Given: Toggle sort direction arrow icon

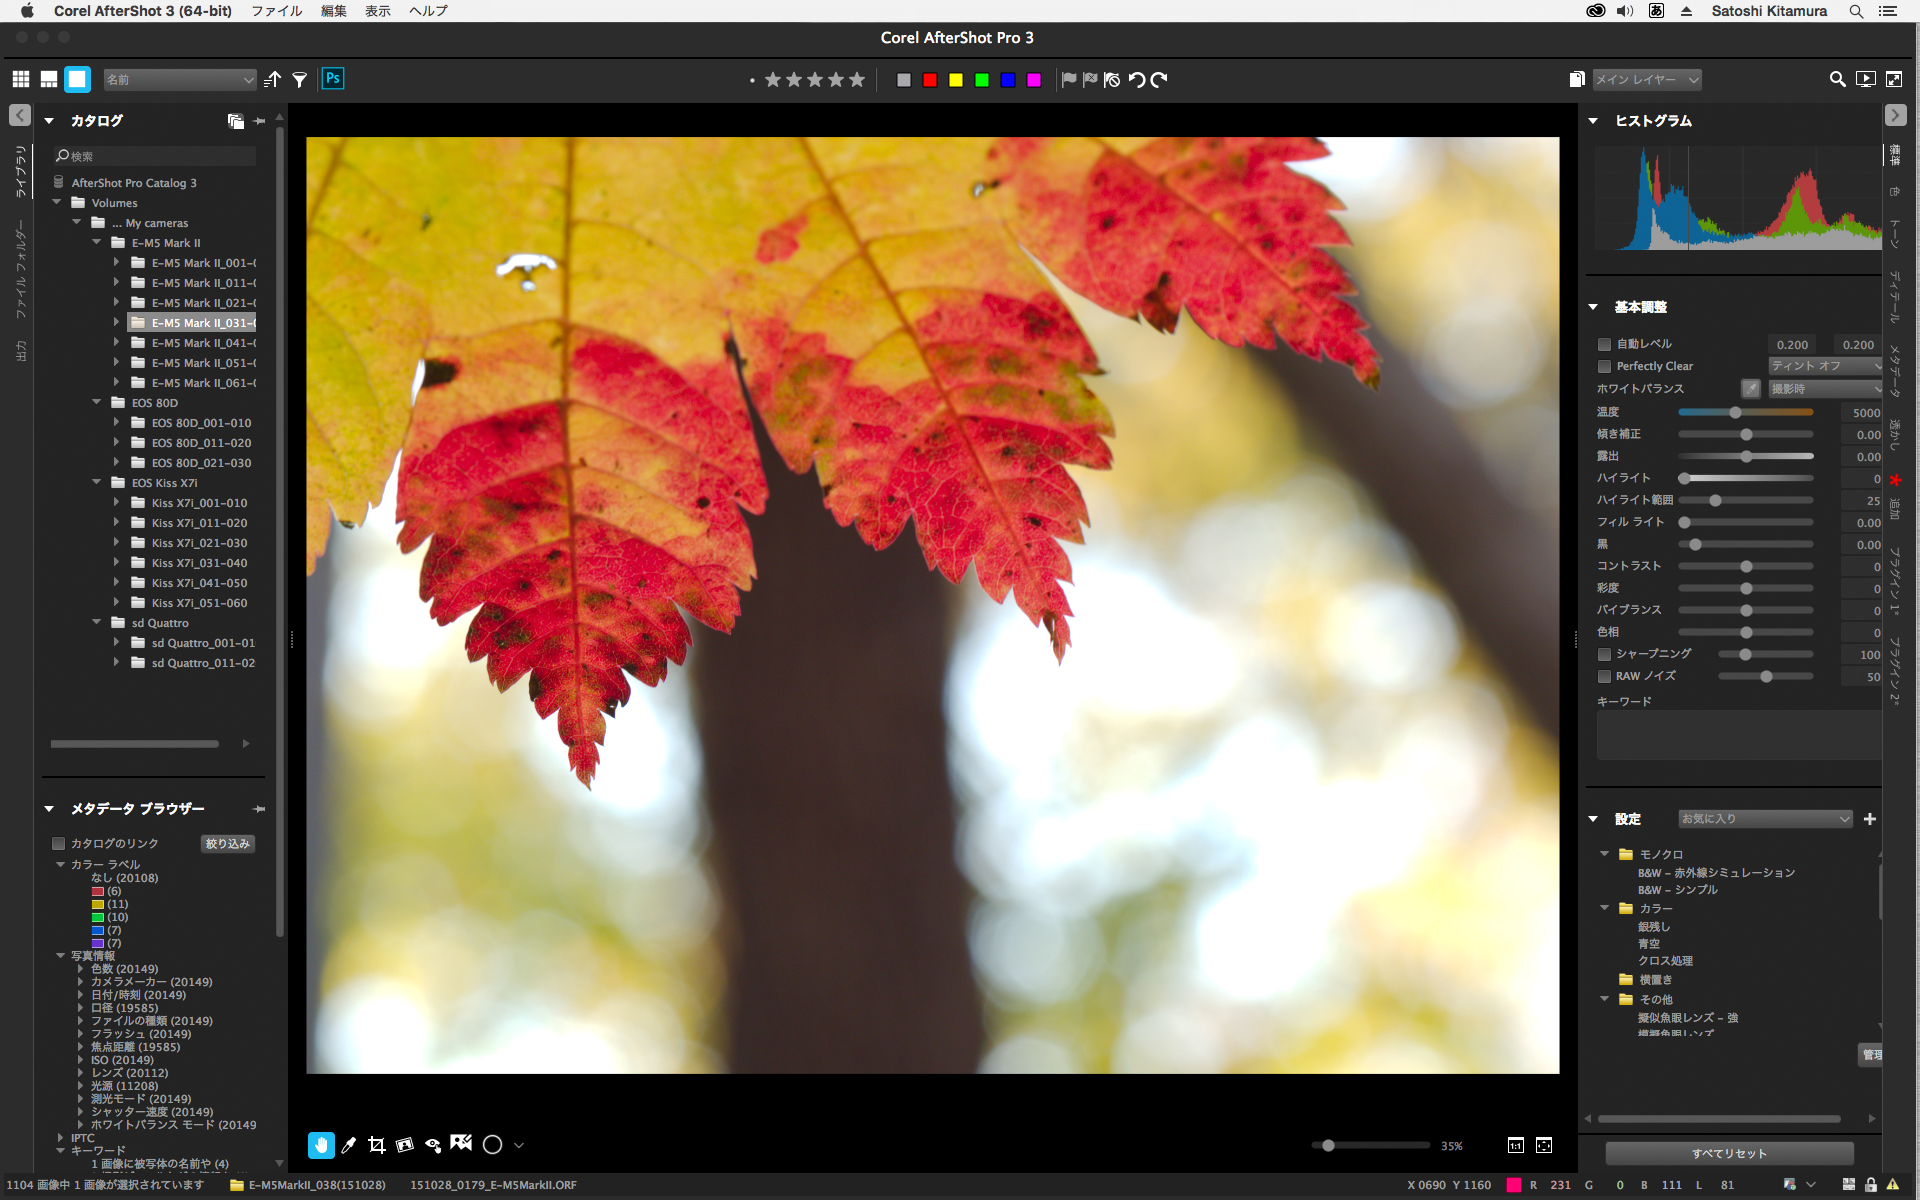Looking at the screenshot, I should (x=272, y=80).
